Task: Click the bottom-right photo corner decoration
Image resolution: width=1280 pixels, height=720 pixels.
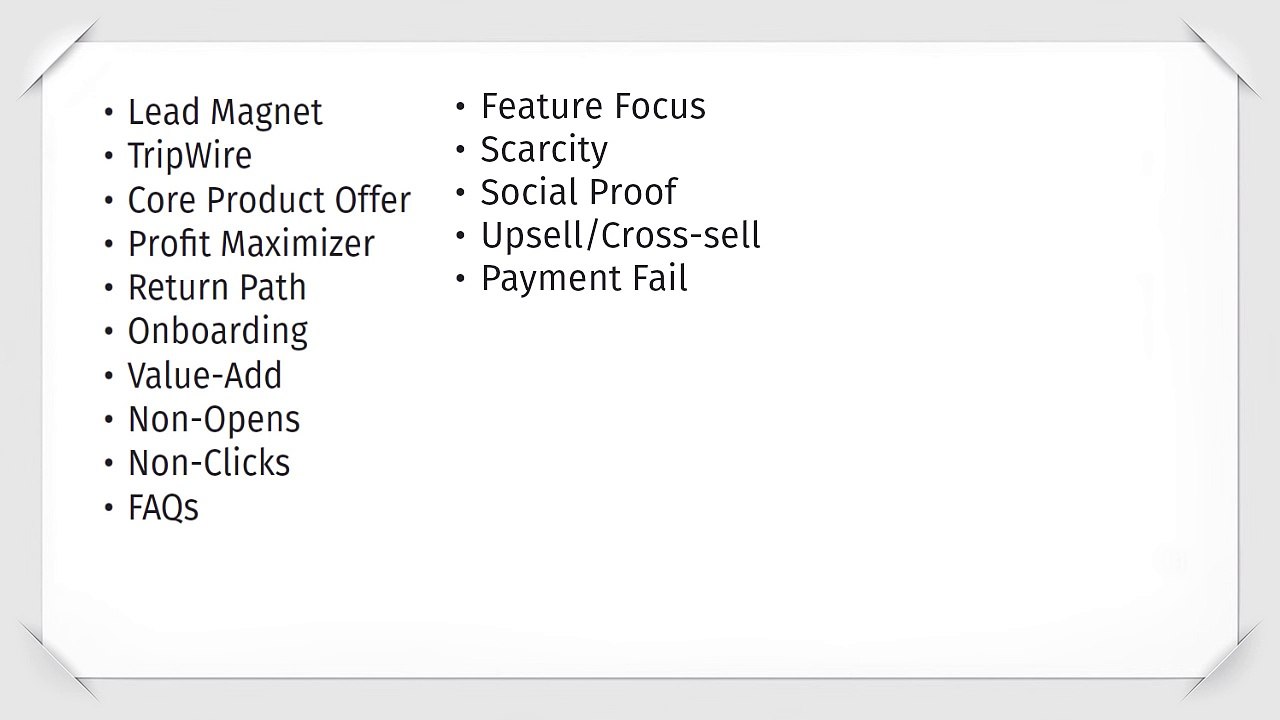Action: click(x=1220, y=660)
